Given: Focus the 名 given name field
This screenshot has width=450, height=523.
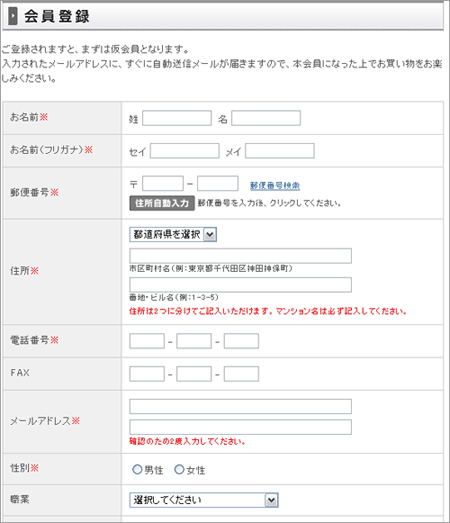Looking at the screenshot, I should (266, 118).
